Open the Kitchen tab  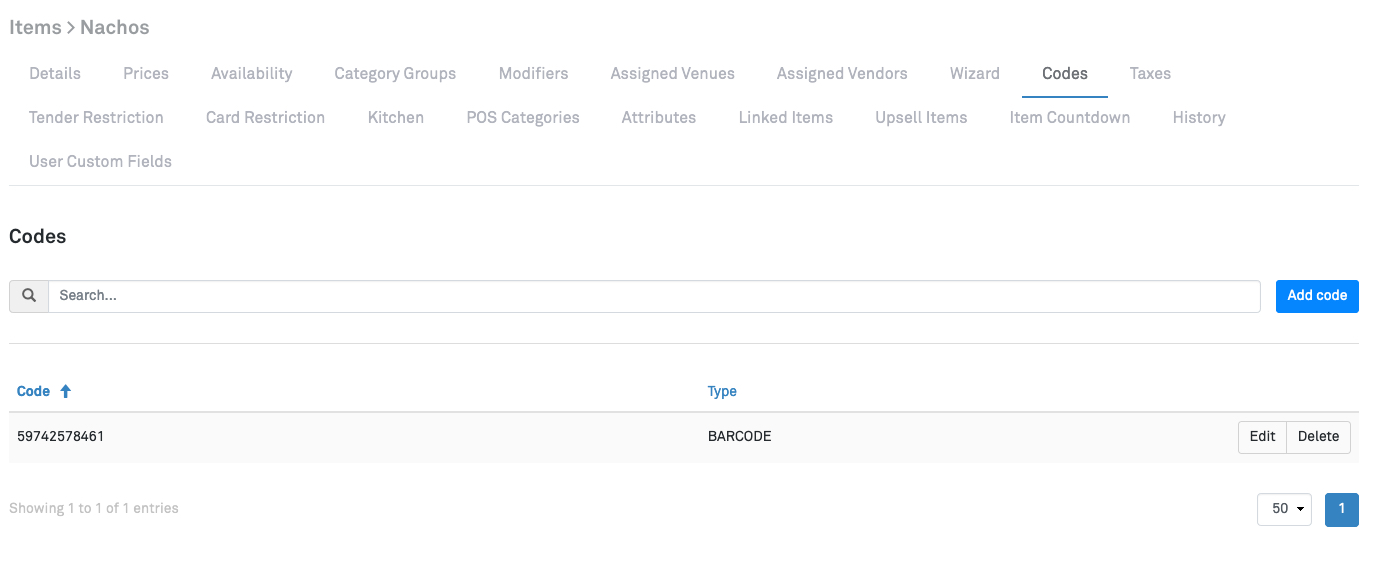coord(396,118)
